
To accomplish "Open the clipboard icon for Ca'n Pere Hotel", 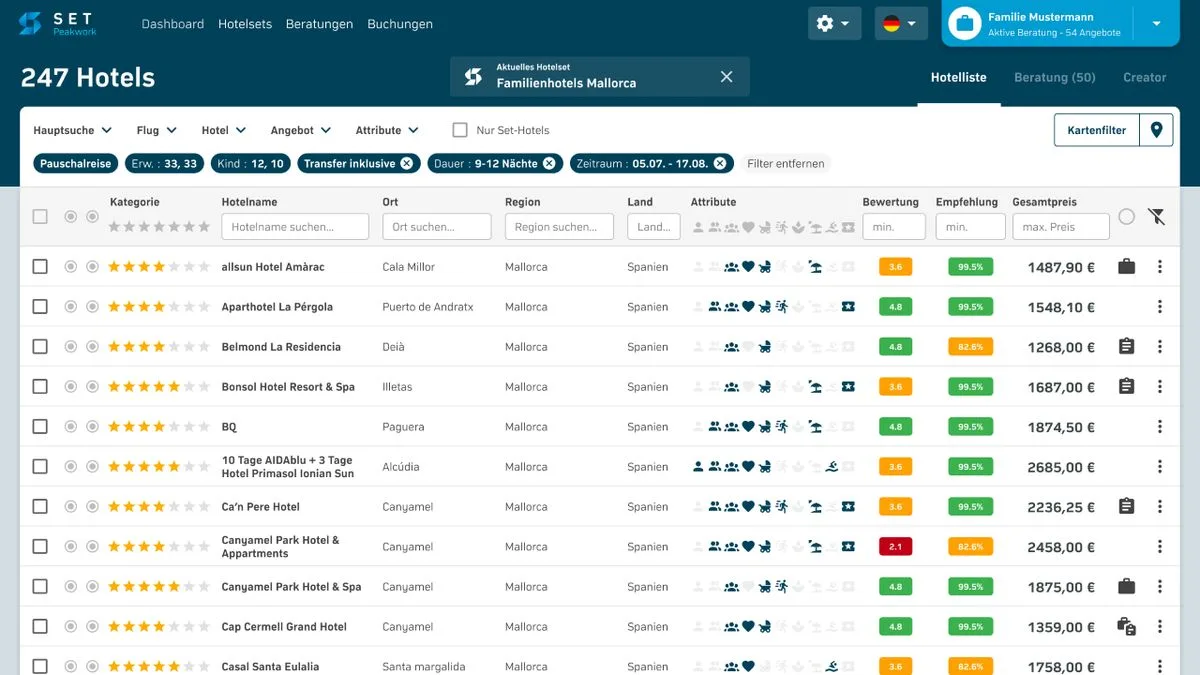I will [1126, 506].
